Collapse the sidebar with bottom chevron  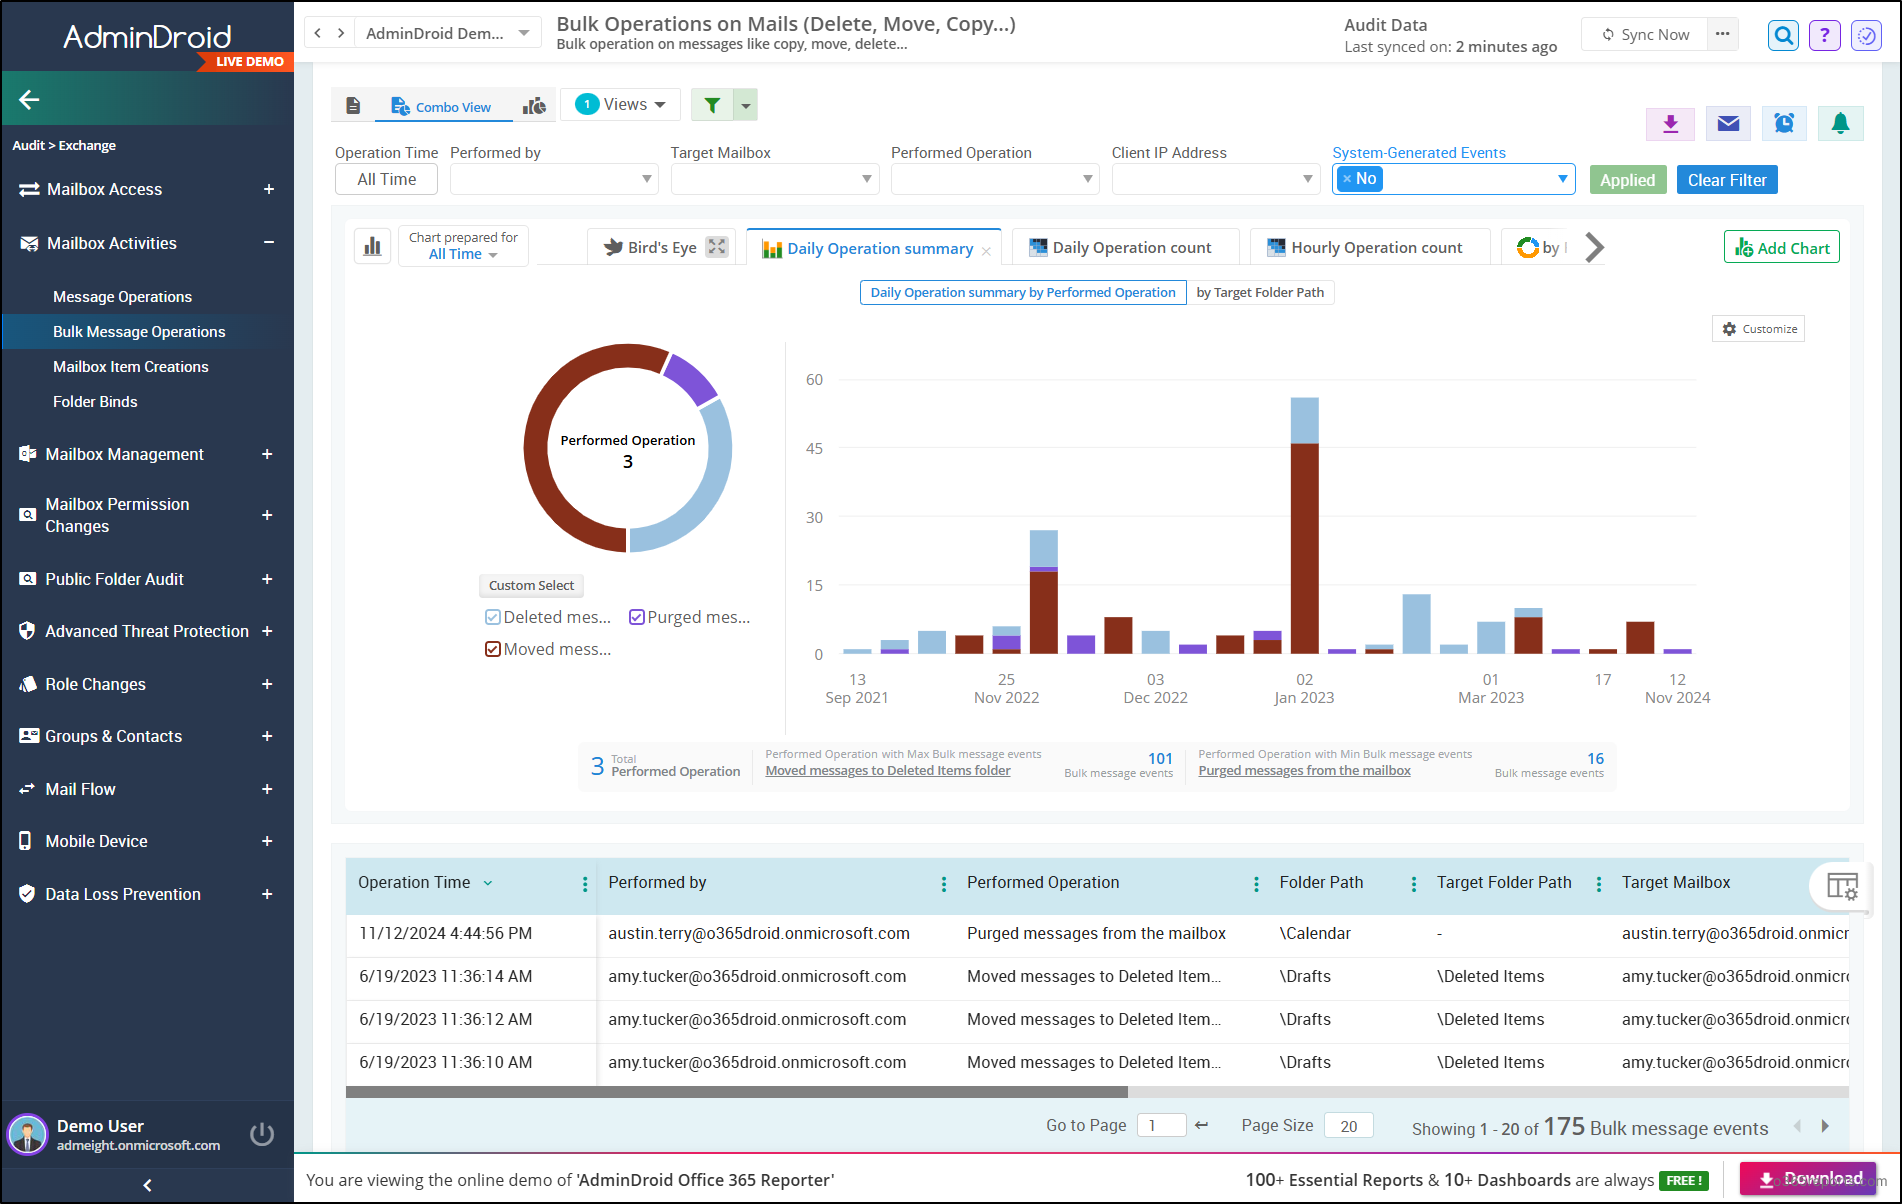148,1185
